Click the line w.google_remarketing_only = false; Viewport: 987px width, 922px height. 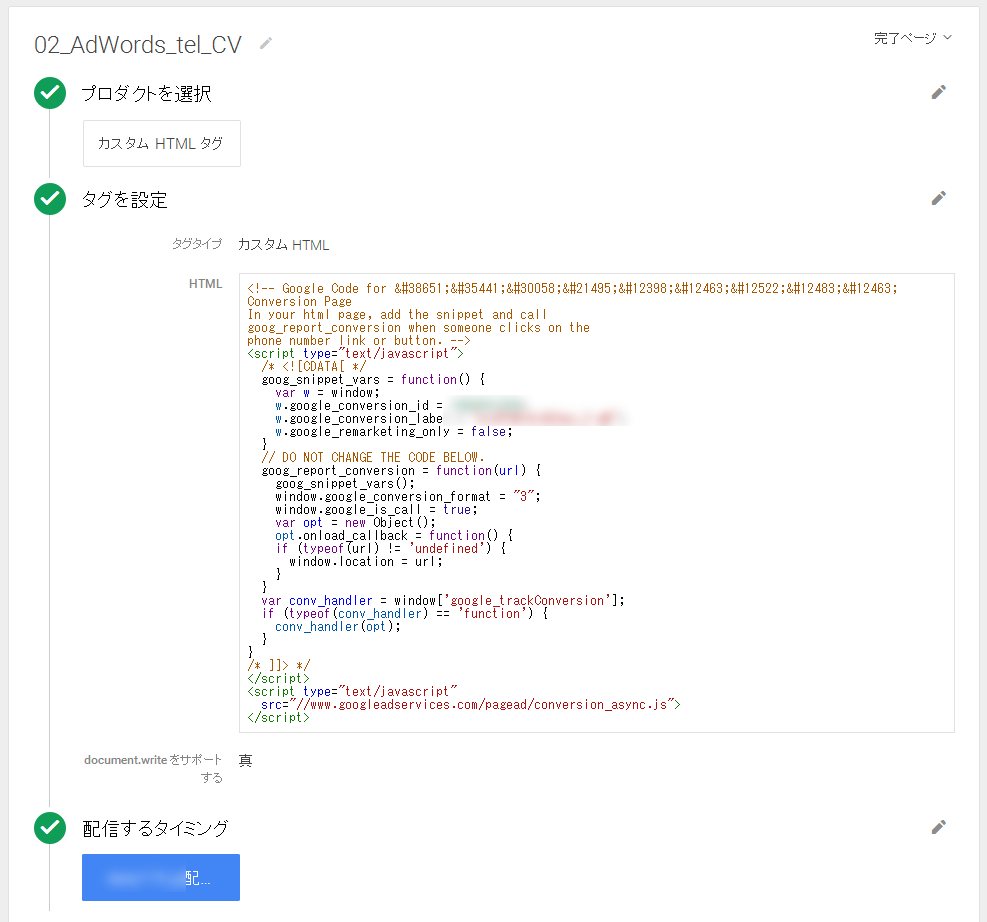[x=394, y=432]
